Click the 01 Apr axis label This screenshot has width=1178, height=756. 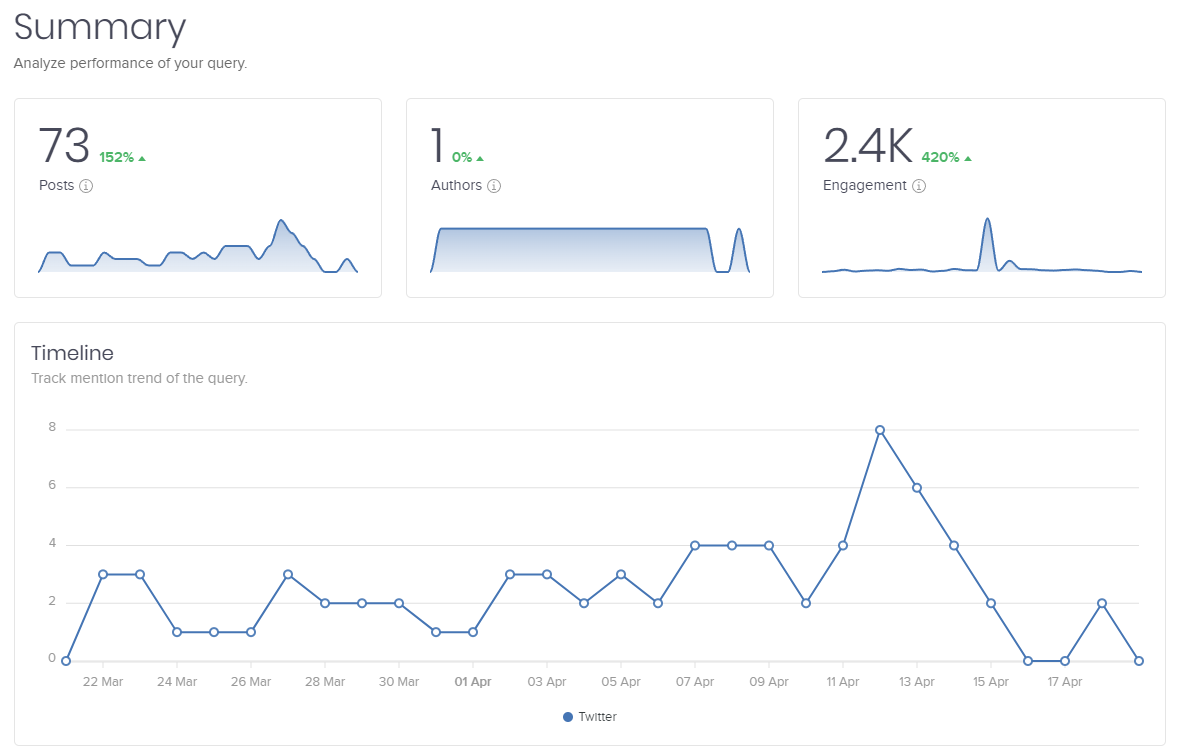coord(472,681)
